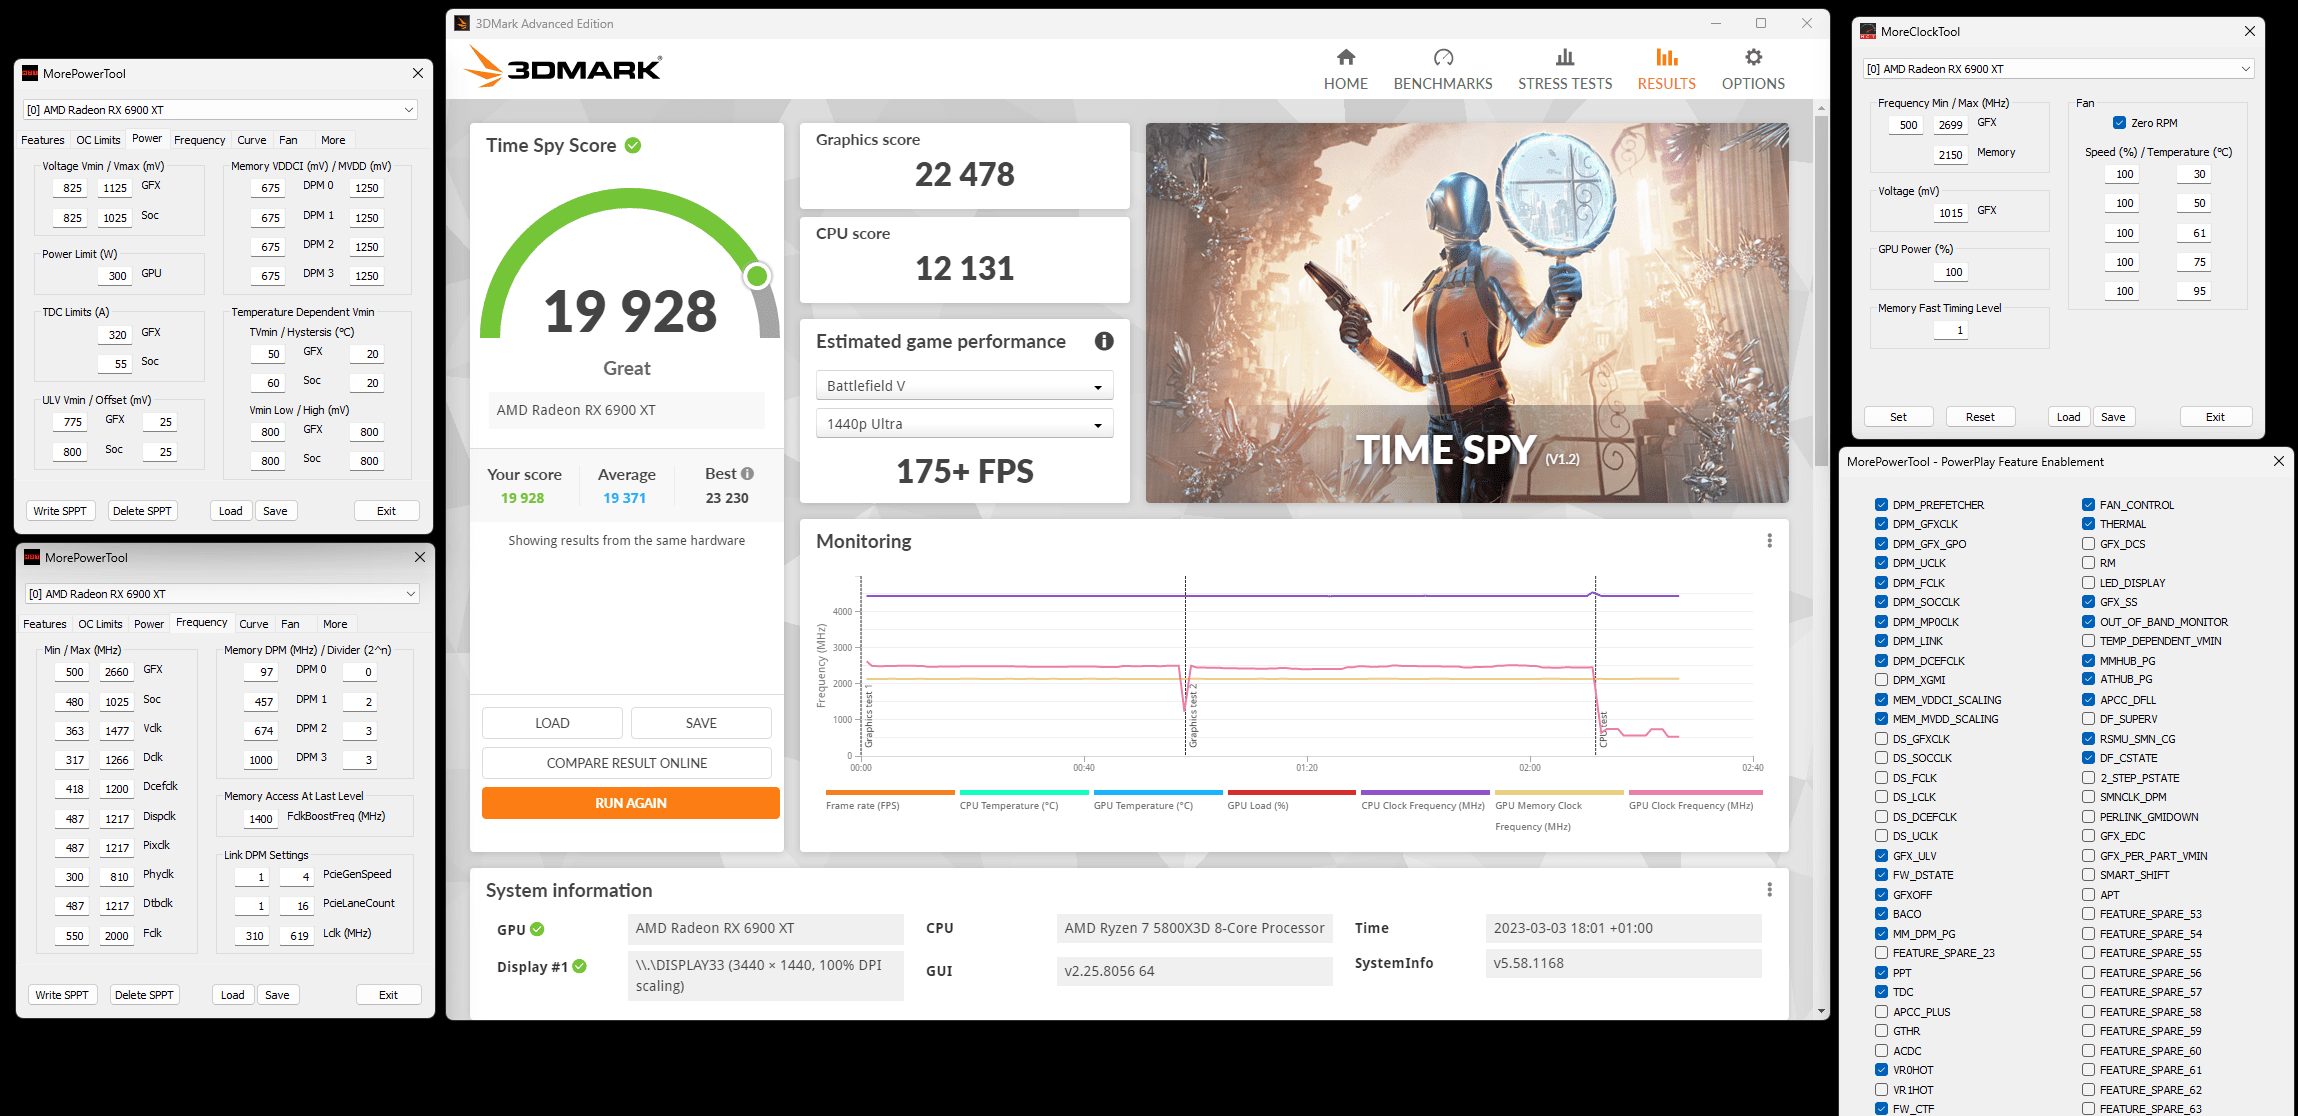Enable GFX_DCS feature checkbox
Screen dimensions: 2298x1116
click(2088, 544)
